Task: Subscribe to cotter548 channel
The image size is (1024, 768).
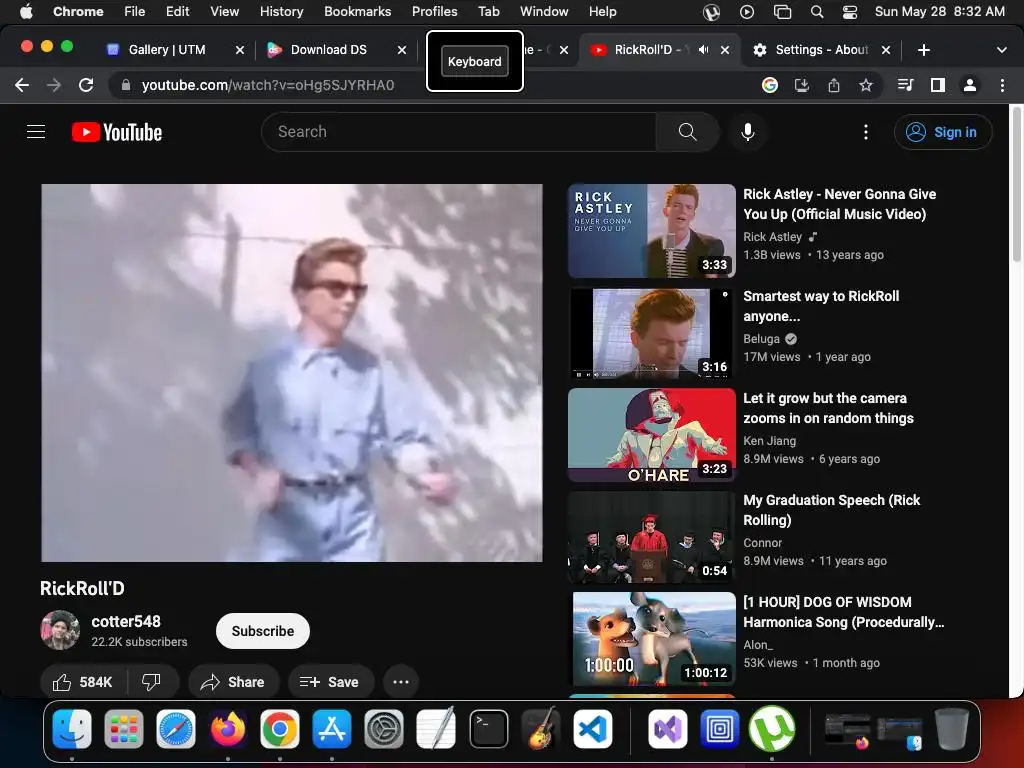Action: [x=263, y=631]
